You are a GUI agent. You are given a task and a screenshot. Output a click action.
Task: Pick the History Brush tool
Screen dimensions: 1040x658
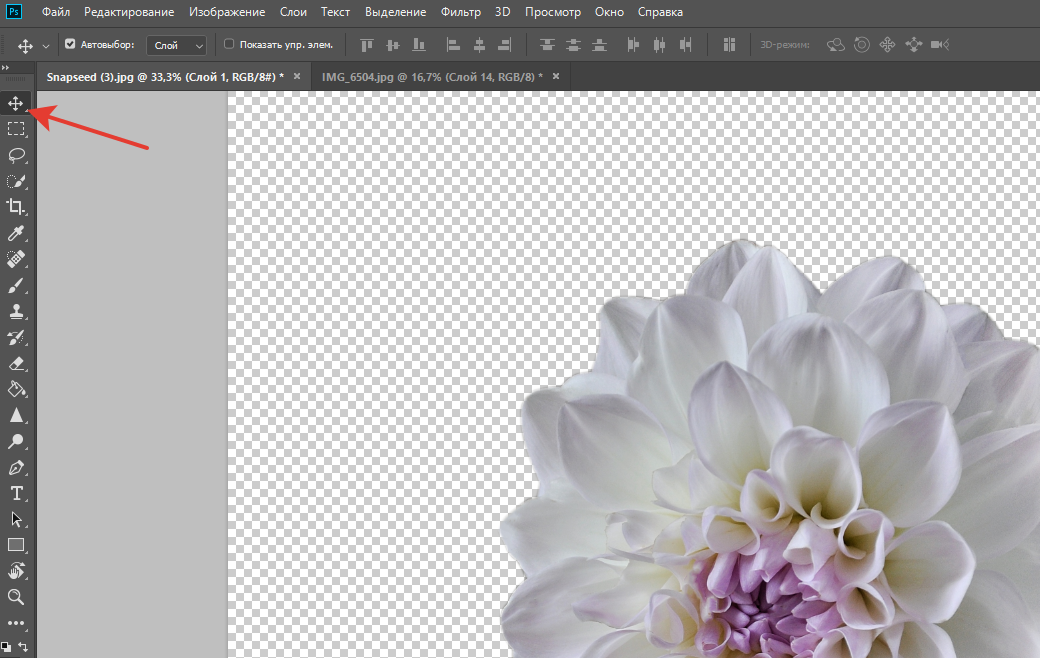pos(16,337)
